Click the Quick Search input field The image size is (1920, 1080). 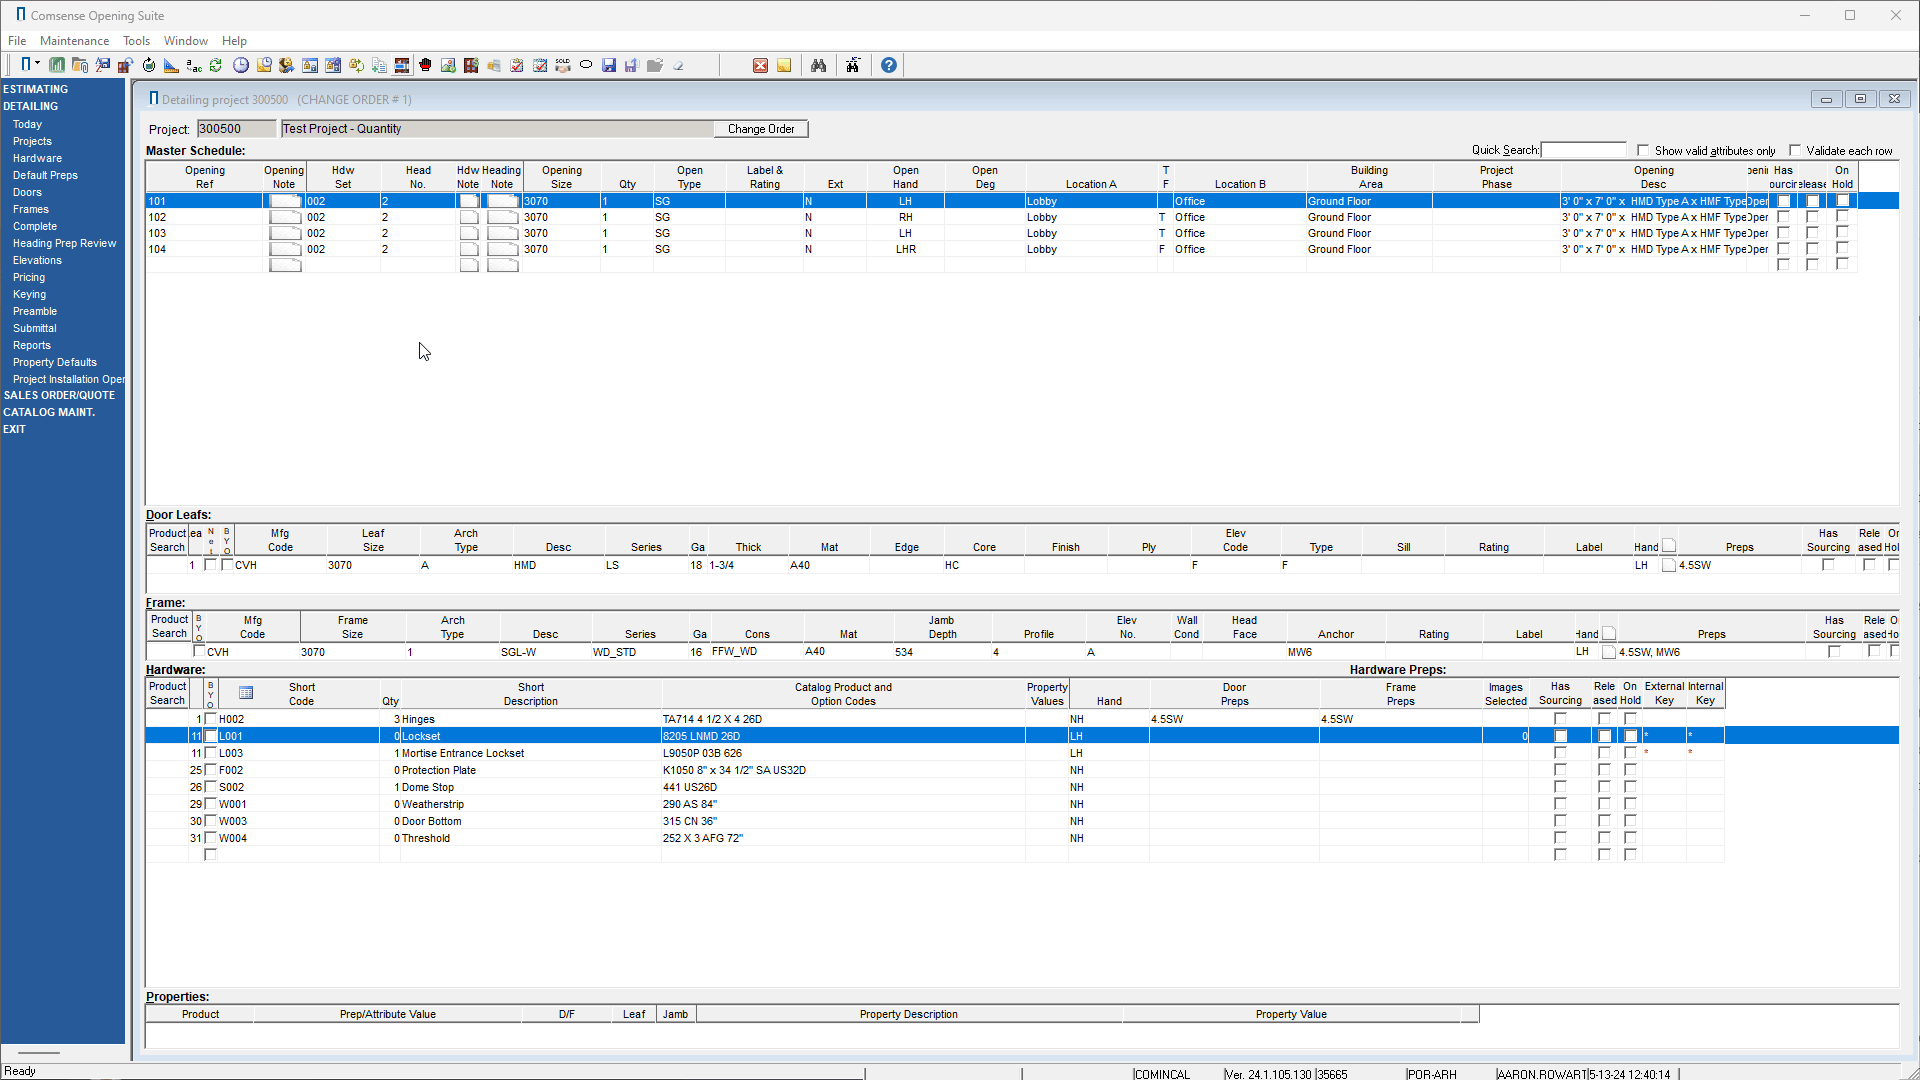pos(1584,150)
